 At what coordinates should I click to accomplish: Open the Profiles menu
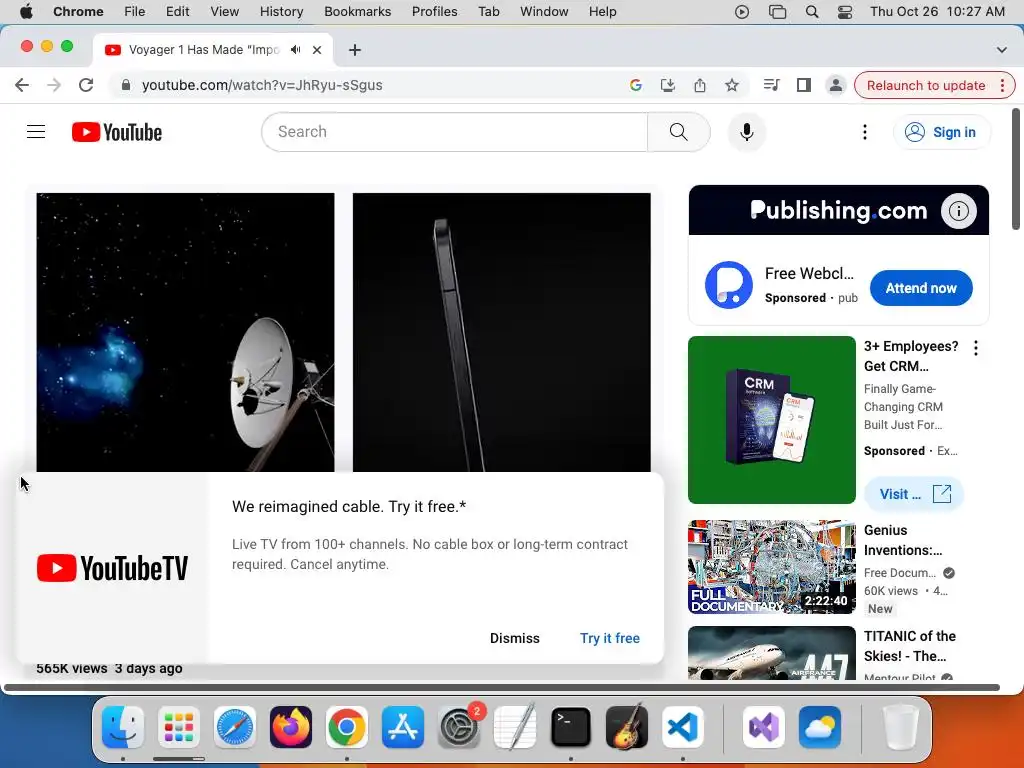[x=434, y=12]
